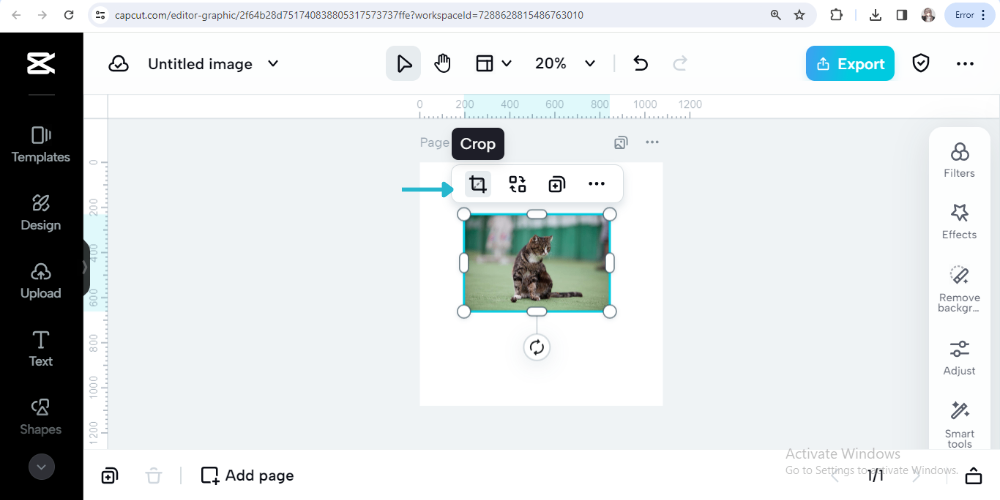This screenshot has height=500, width=1000.
Task: Open the Filters panel
Action: [959, 159]
